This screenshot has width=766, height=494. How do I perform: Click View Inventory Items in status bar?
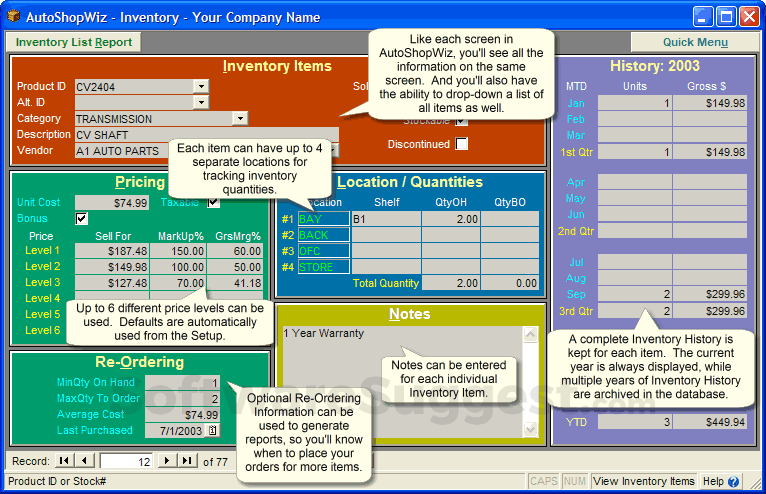(x=644, y=481)
